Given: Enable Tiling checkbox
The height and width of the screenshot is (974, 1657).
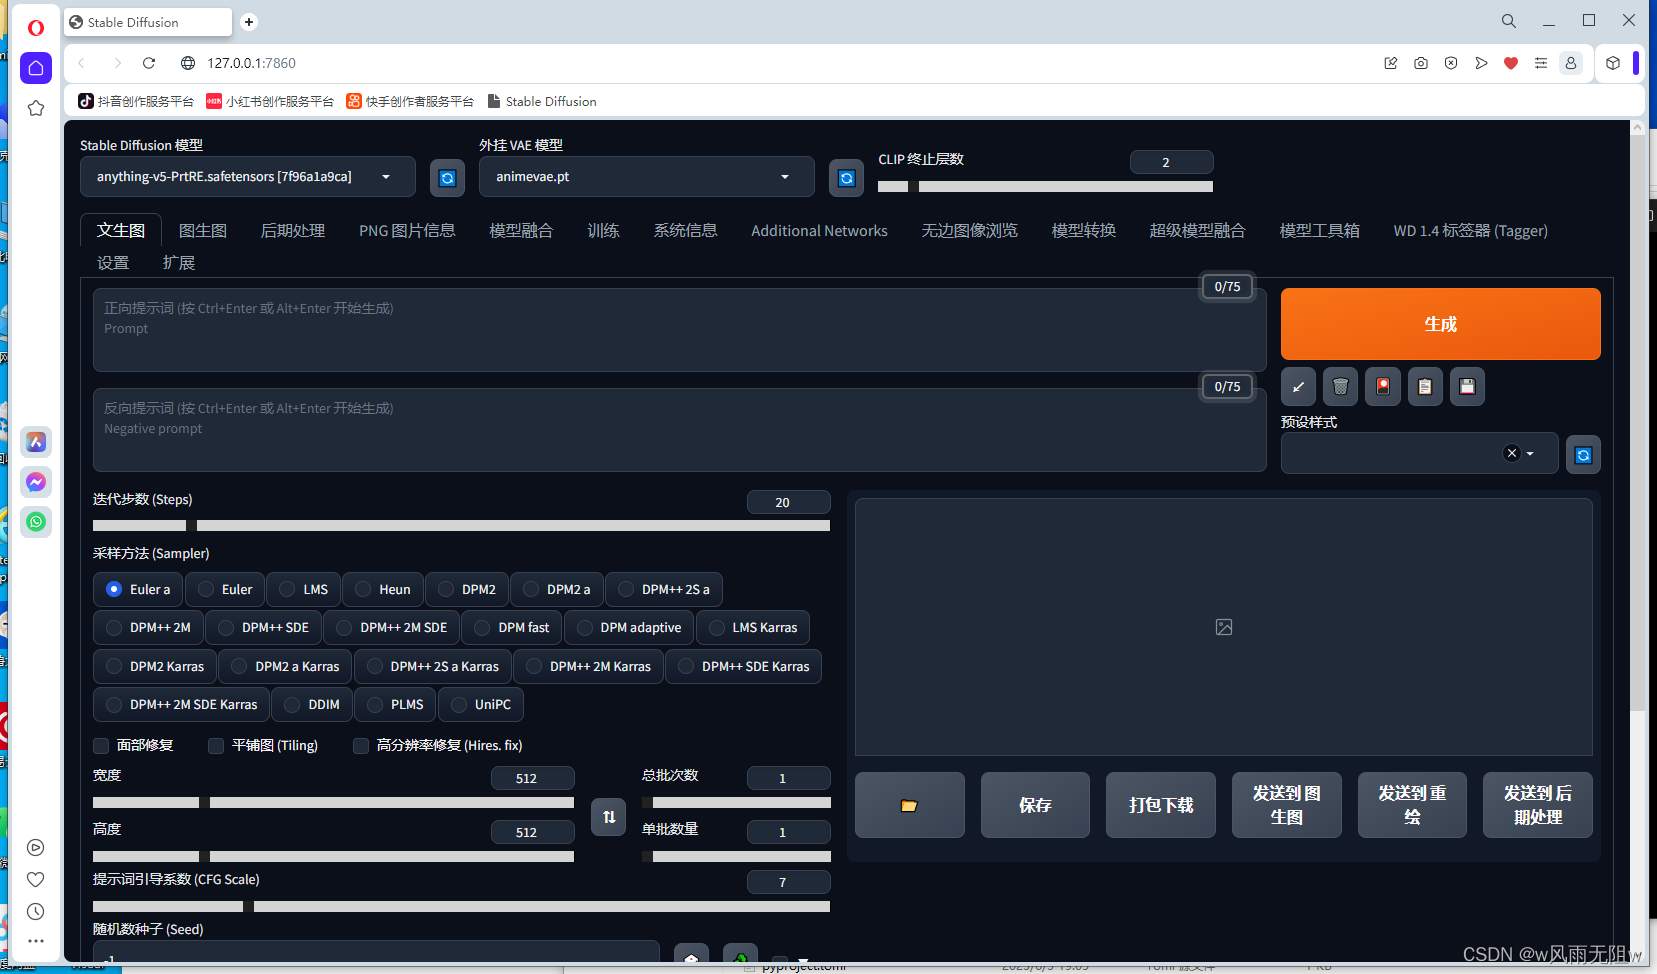Looking at the screenshot, I should (x=216, y=746).
